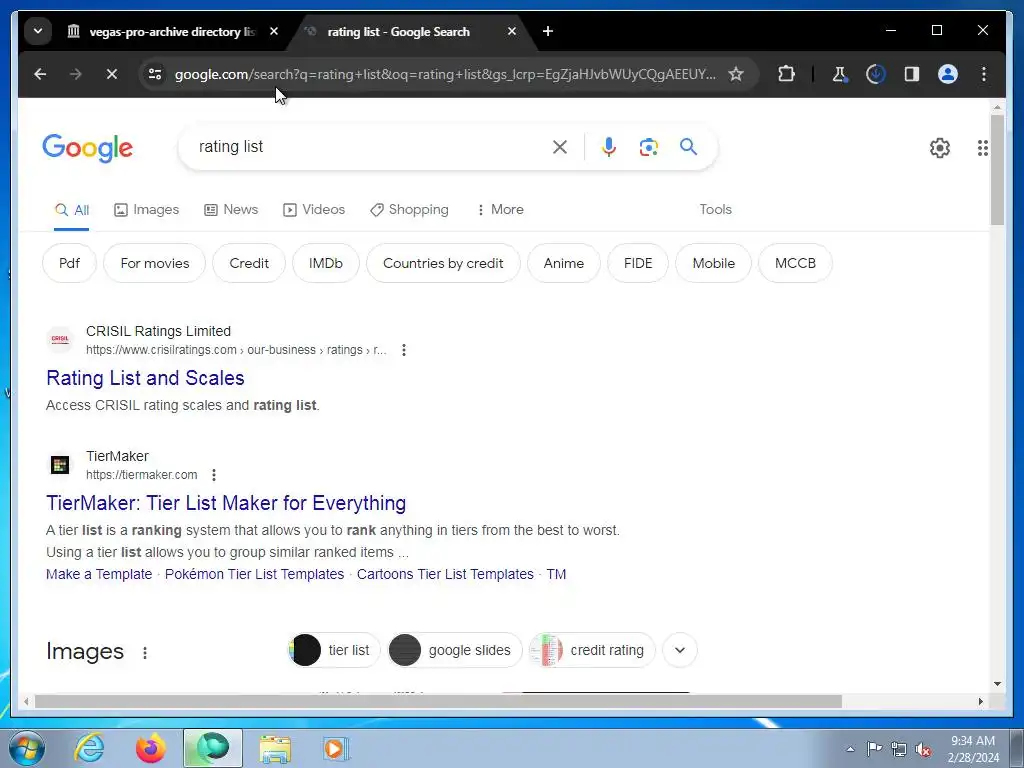1024x768 pixels.
Task: Select the tier list image chip
Action: [x=334, y=650]
